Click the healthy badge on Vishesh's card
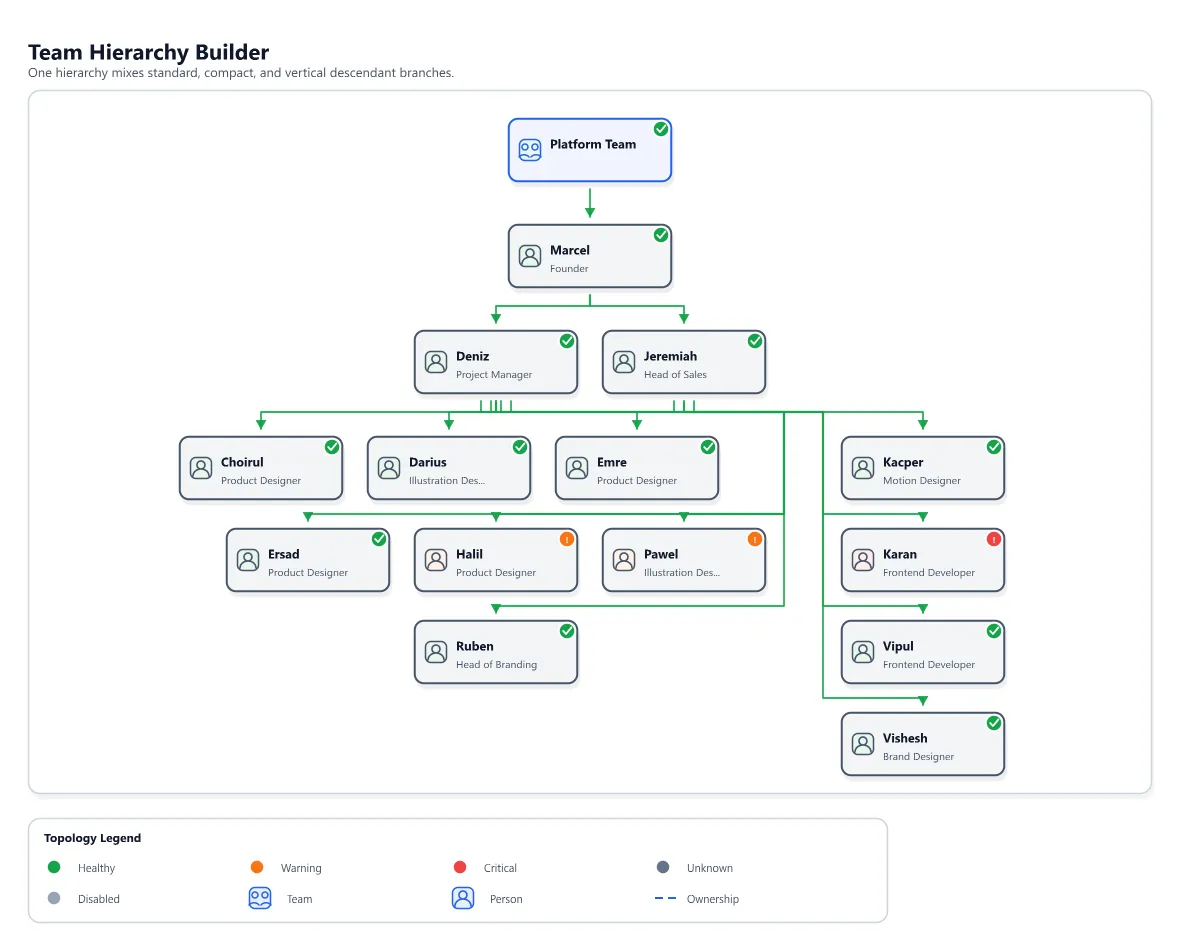 994,723
